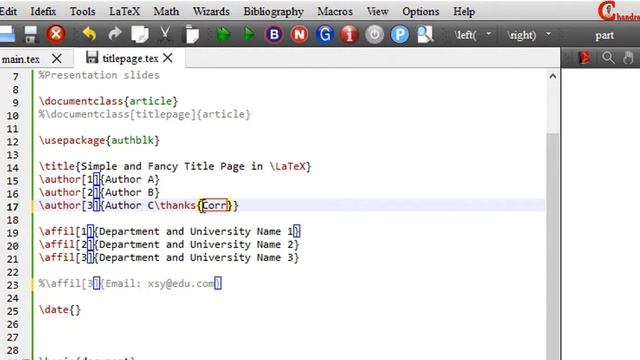Stop compilation with grey power icon
The height and width of the screenshot is (360, 640).
375,34
